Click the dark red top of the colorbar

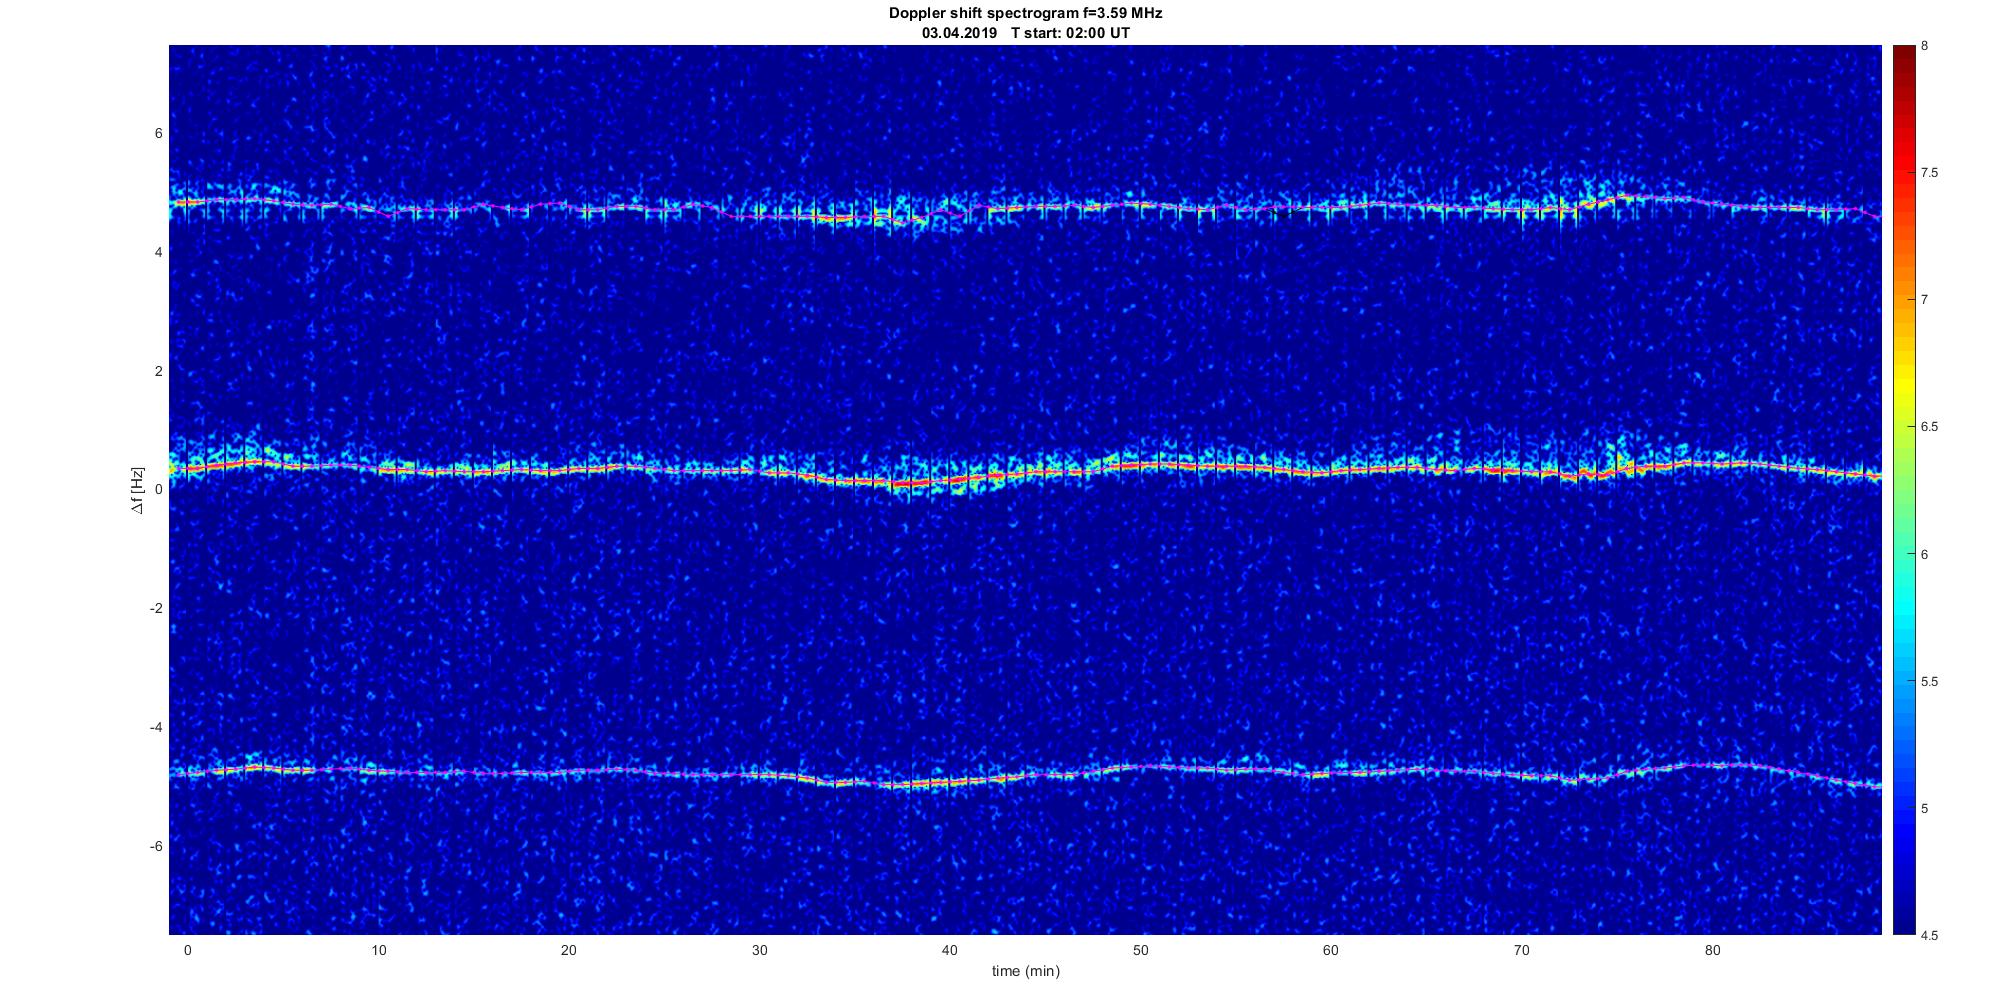[x=1903, y=52]
